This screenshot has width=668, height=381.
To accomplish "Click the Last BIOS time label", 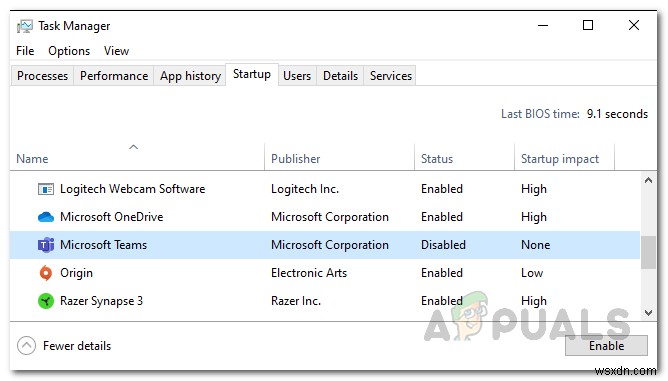I will pos(540,114).
